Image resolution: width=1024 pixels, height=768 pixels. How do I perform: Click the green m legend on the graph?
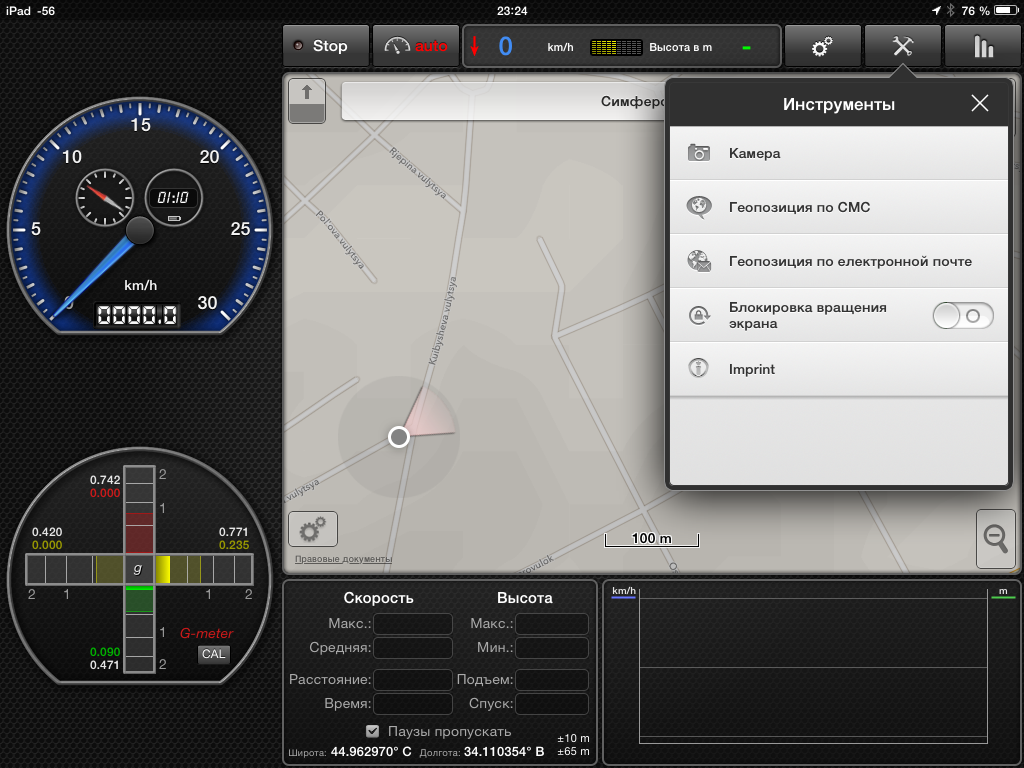coord(1003,592)
